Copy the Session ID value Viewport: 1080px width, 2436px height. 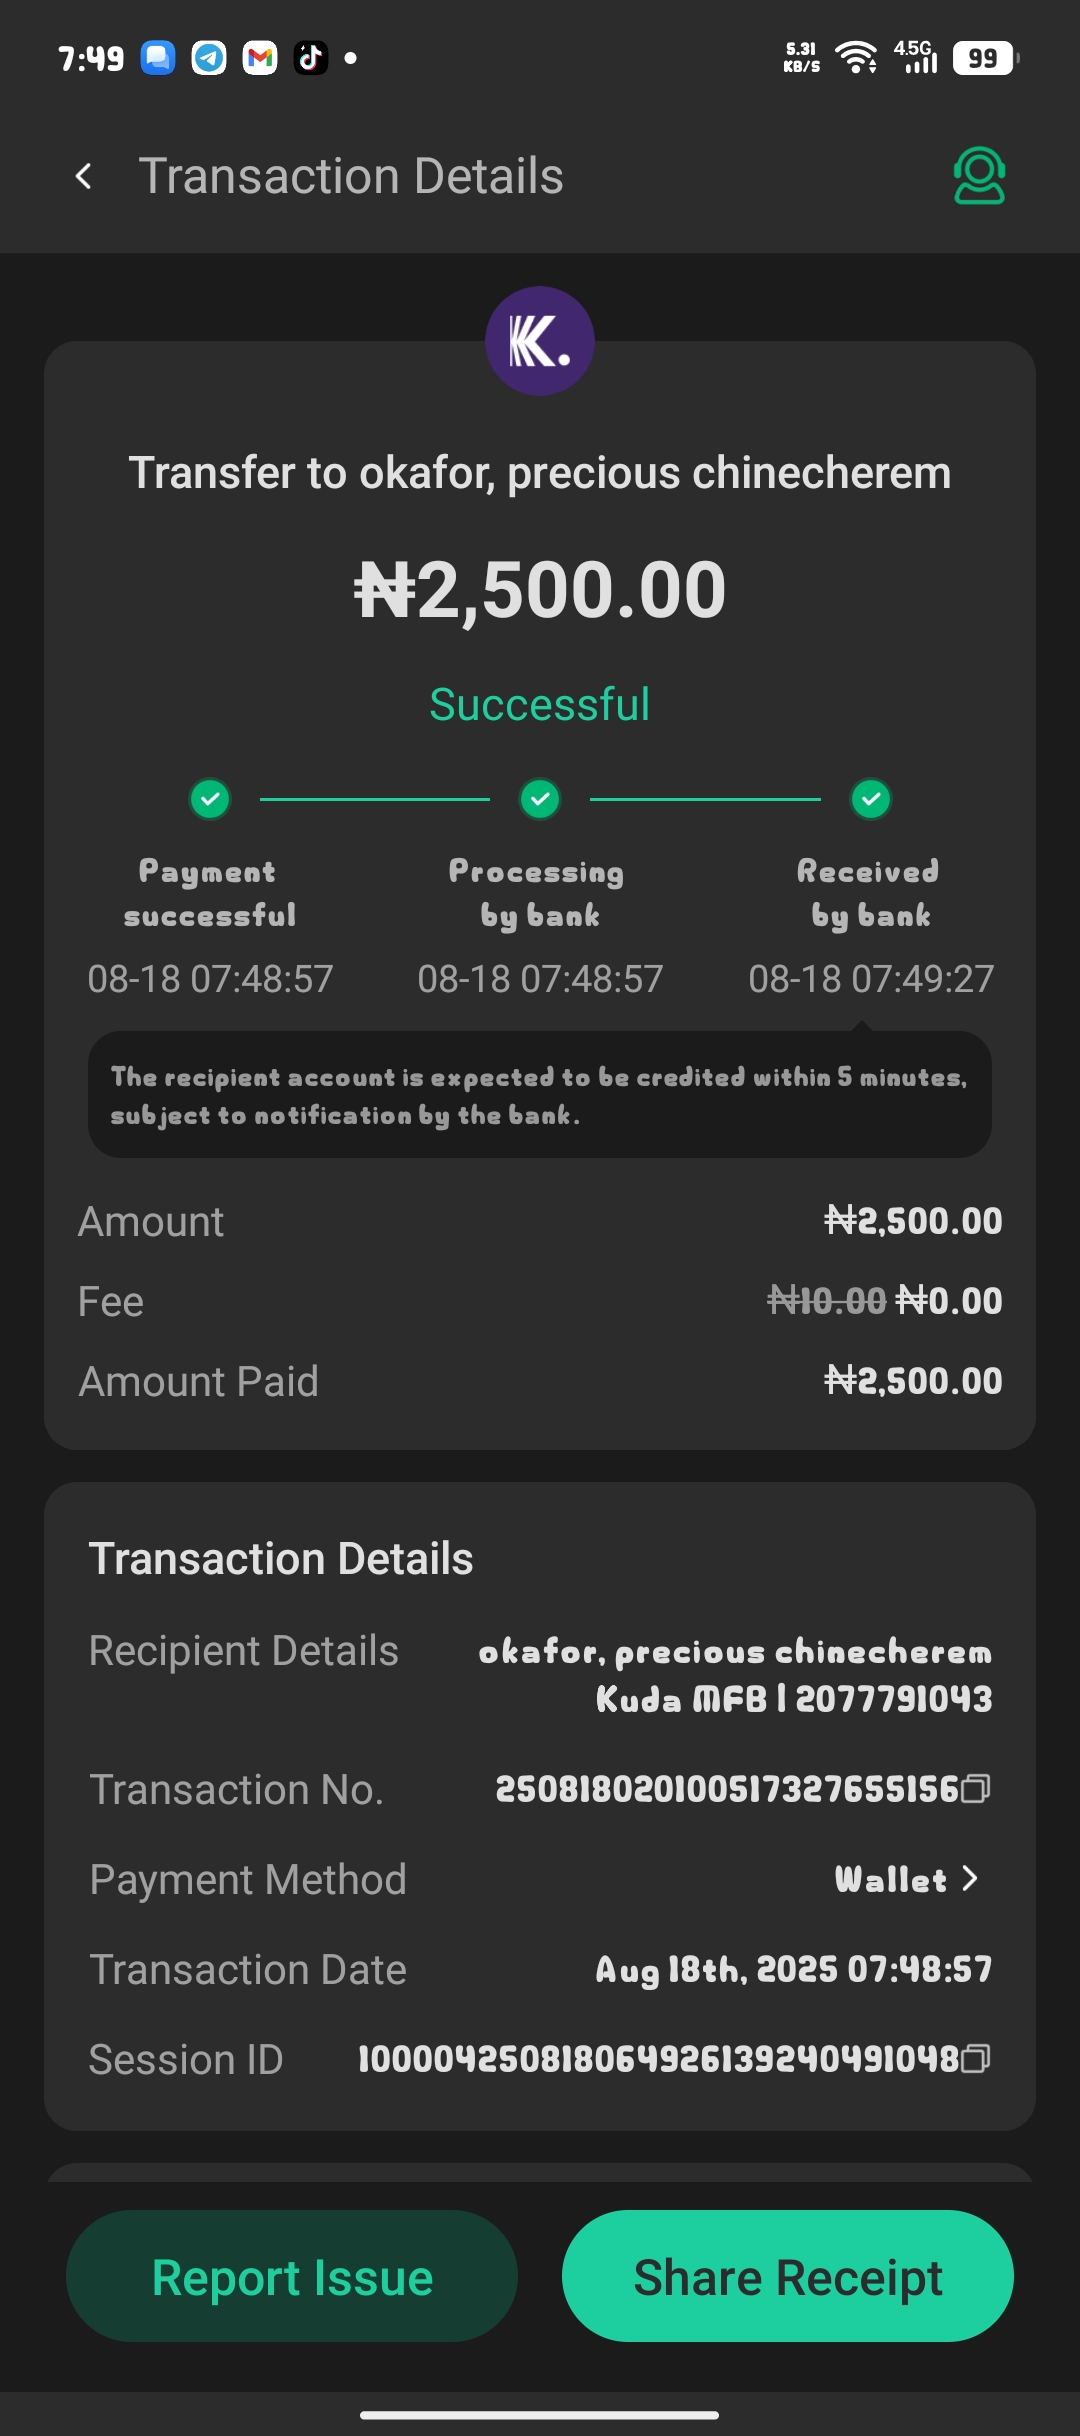976,2058
